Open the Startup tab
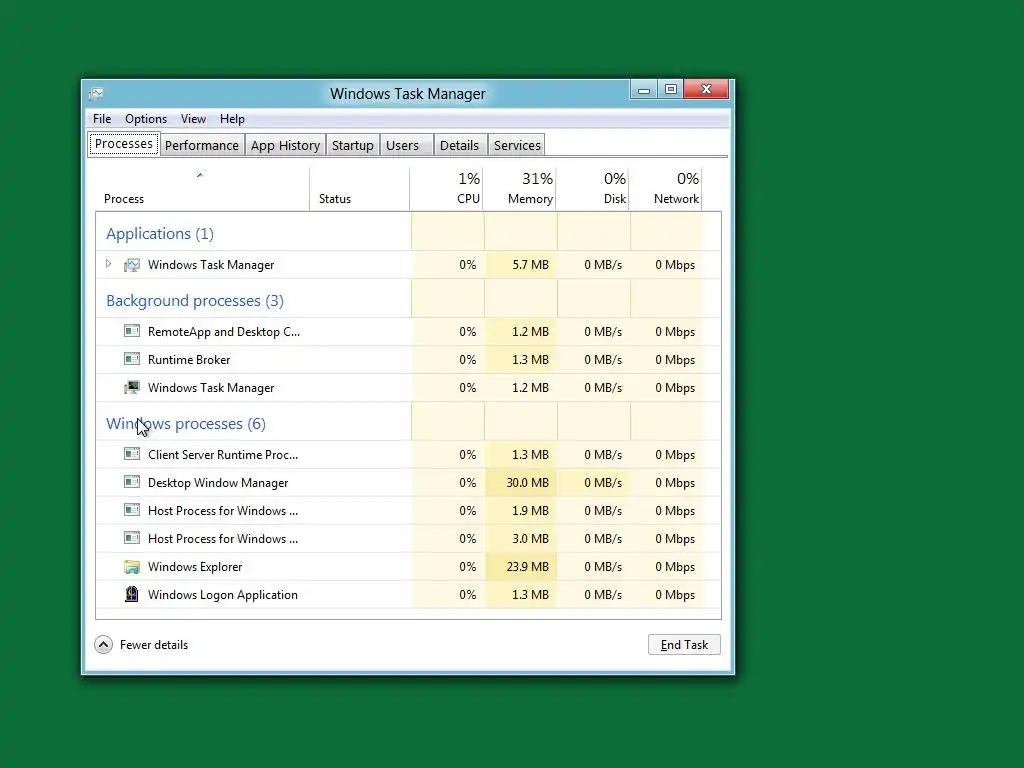The height and width of the screenshot is (768, 1024). [353, 145]
